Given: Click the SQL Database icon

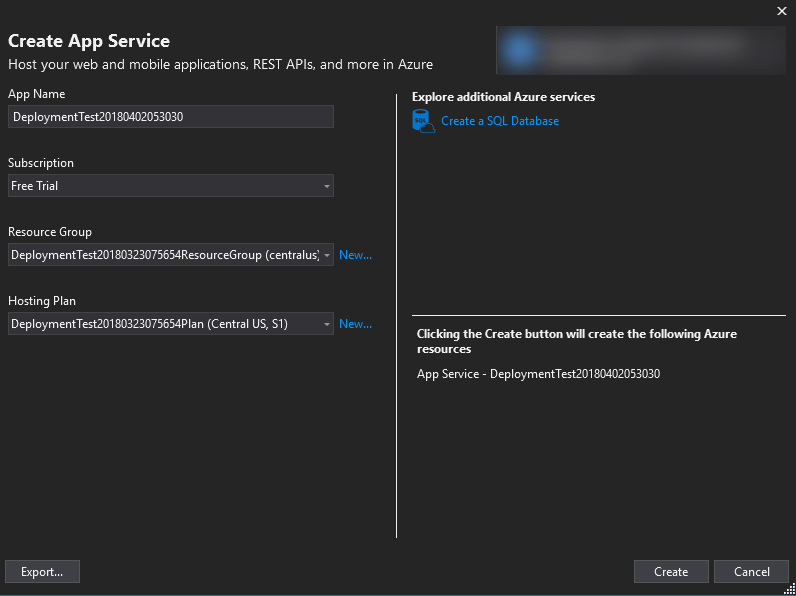Looking at the screenshot, I should pyautogui.click(x=423, y=121).
